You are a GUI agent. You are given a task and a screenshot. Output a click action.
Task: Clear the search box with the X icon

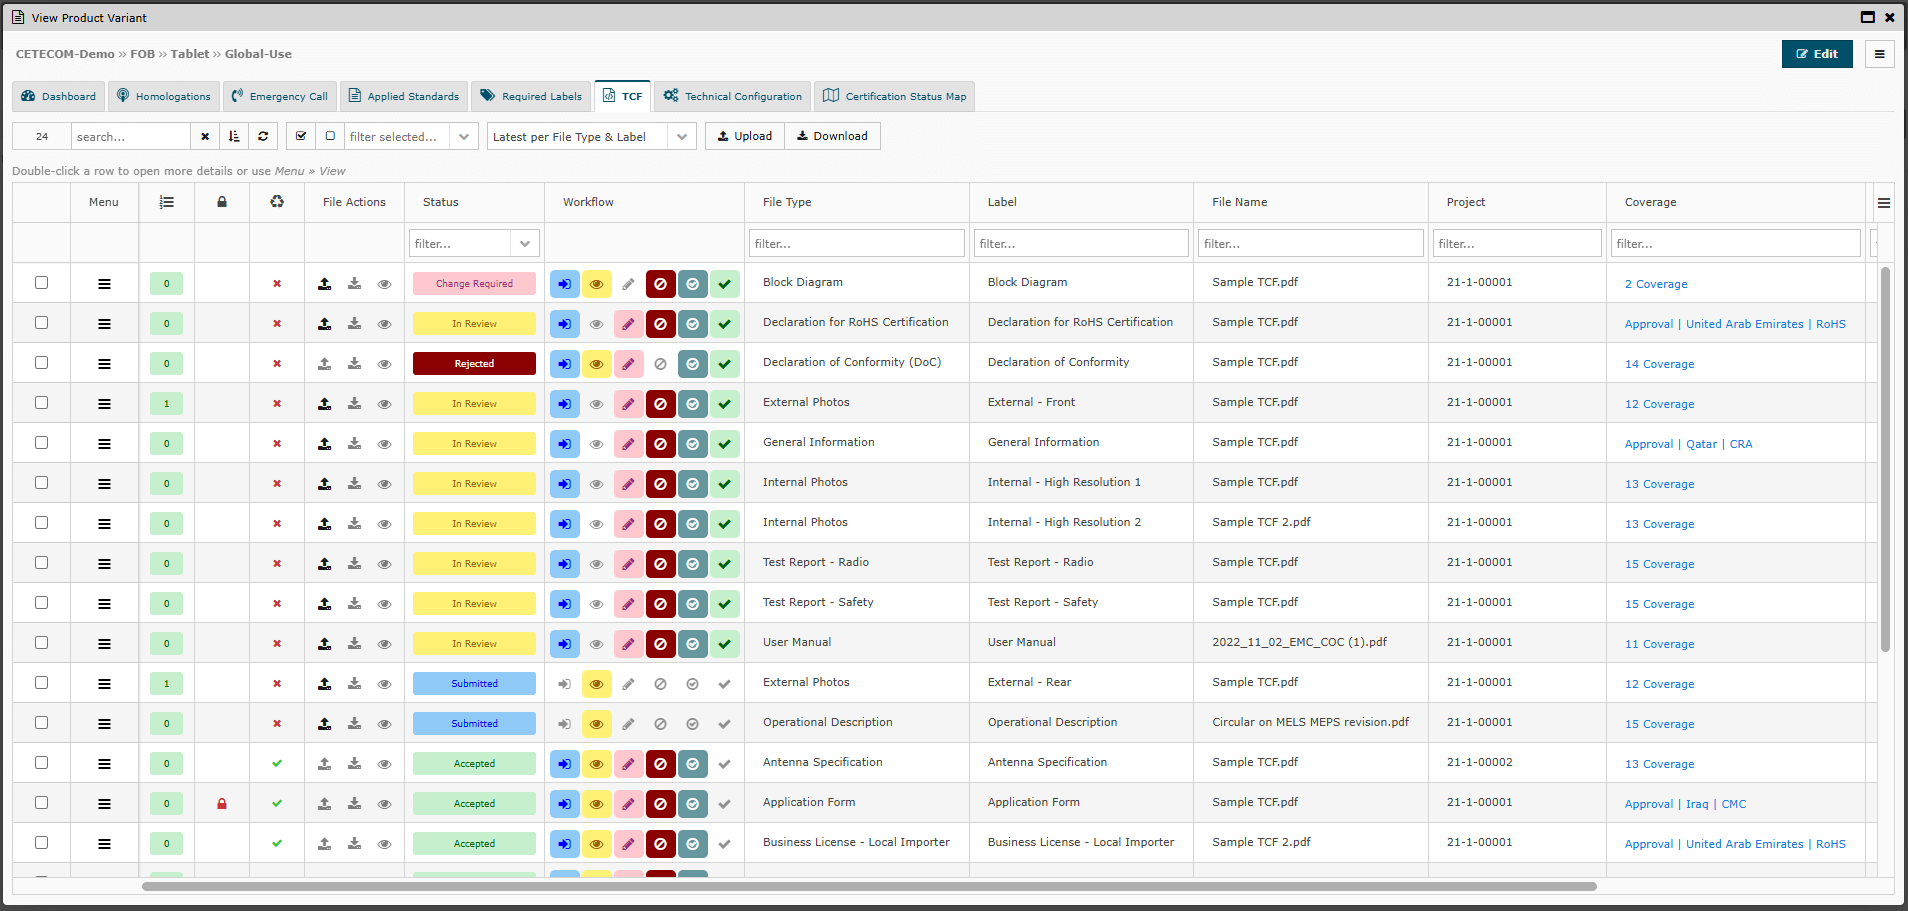[205, 136]
